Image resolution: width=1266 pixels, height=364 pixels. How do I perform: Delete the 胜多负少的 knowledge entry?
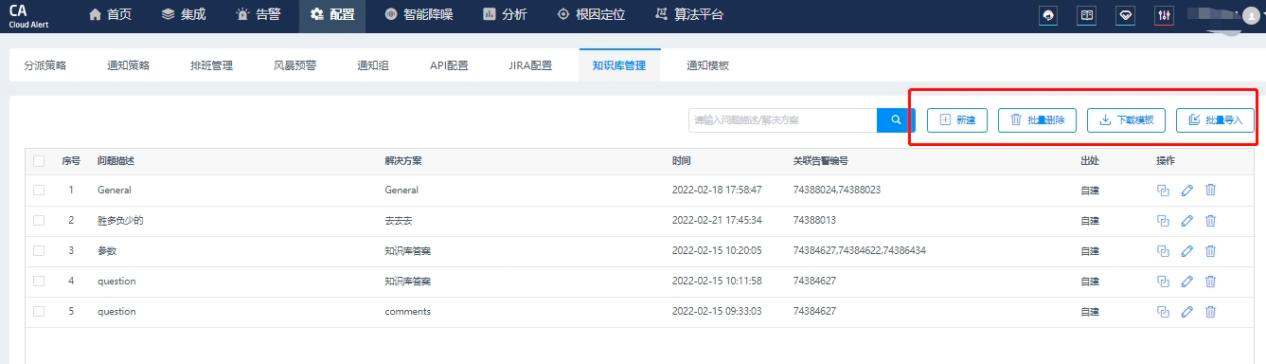1210,220
